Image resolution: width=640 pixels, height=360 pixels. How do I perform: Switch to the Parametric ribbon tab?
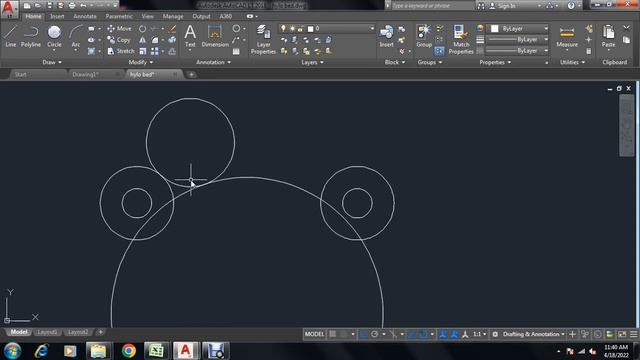pyautogui.click(x=119, y=16)
